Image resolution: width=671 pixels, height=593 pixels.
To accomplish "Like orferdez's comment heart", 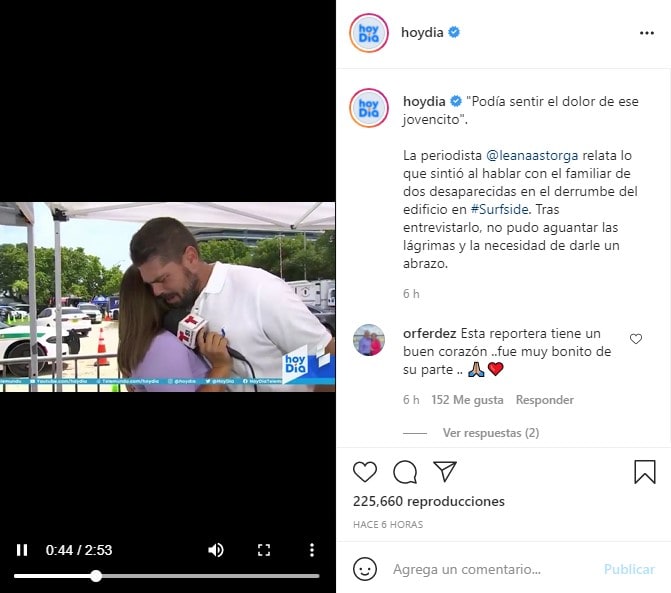I will 636,339.
